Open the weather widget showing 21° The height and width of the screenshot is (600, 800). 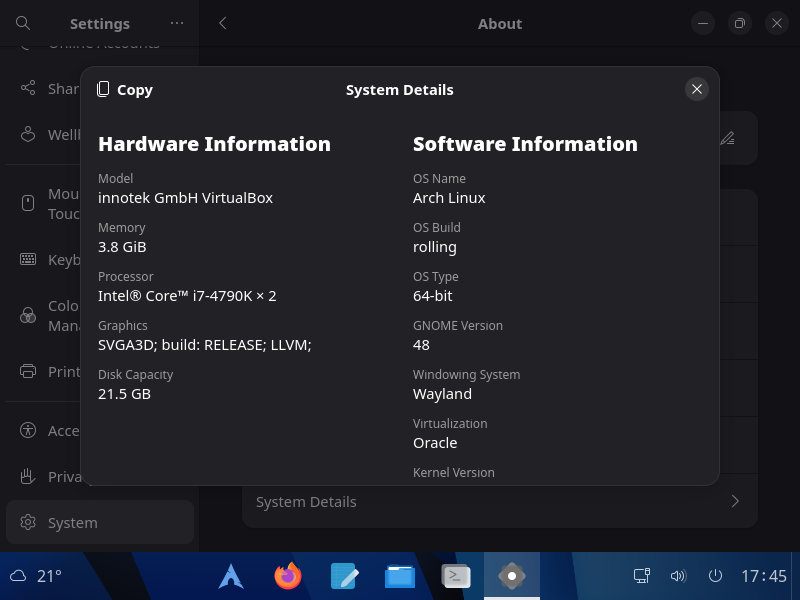tap(36, 576)
